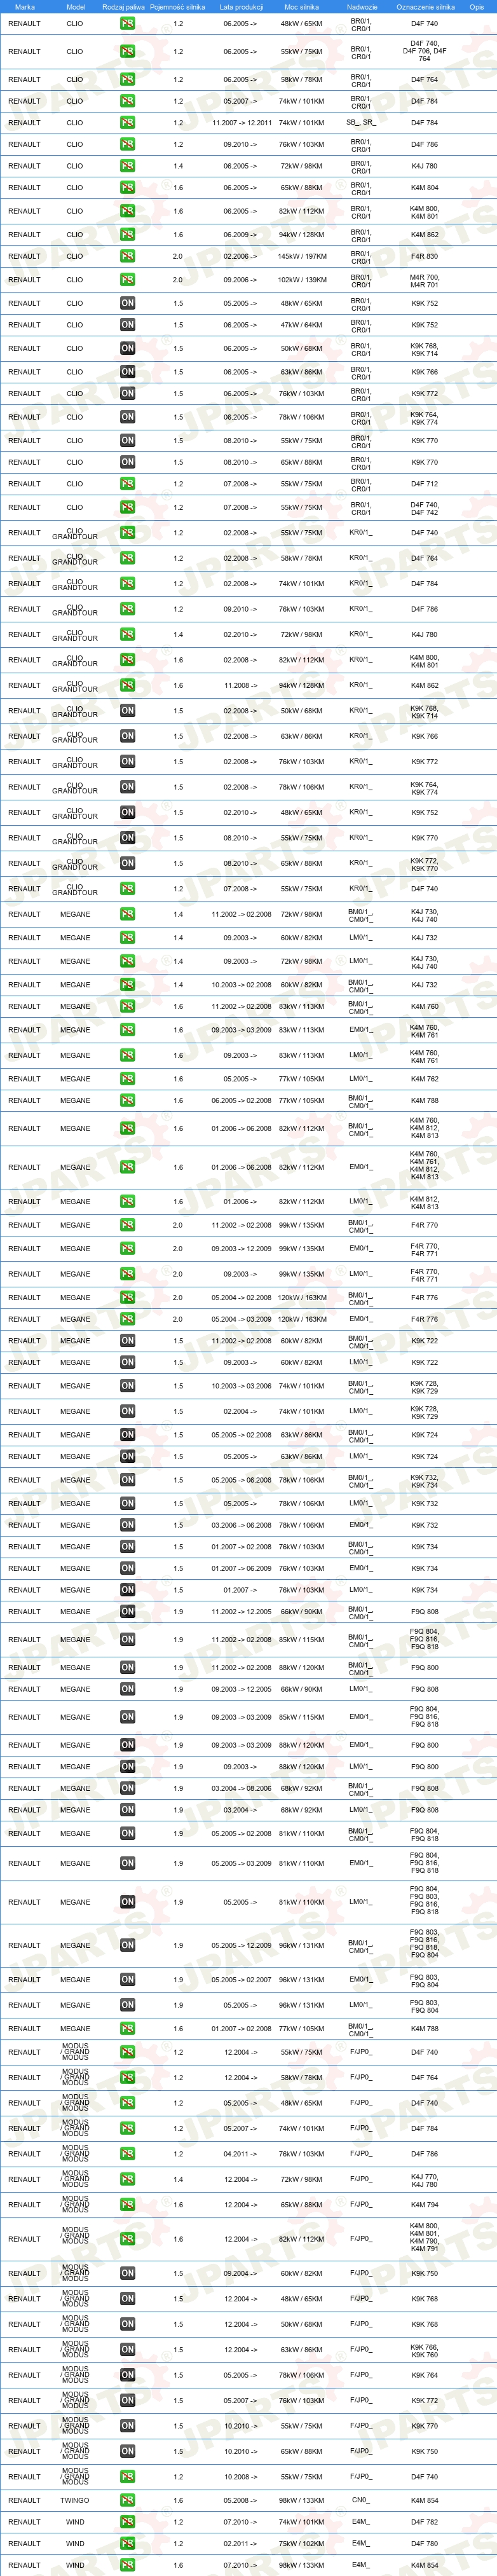Click the Pojemność silnika column header
This screenshot has height=2576, width=497.
178,7
